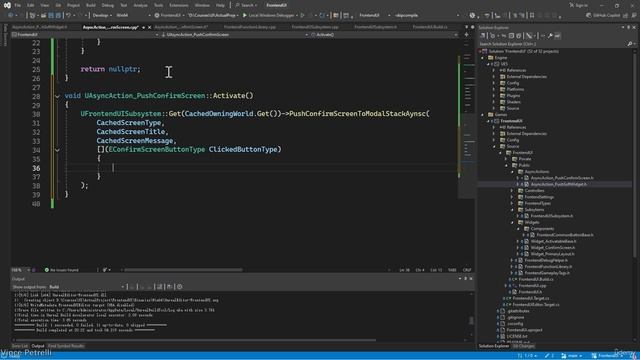Screen dimensions: 640x360
Task: Click the Undo toolbar icon
Action: (x=69, y=16)
